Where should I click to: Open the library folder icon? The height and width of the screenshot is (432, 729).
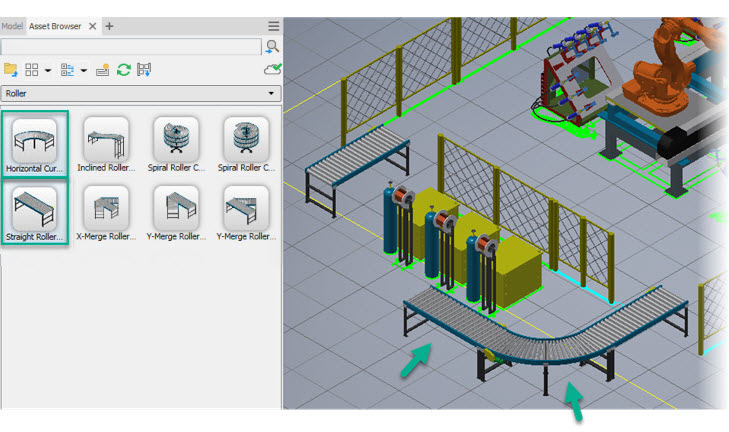tap(10, 70)
